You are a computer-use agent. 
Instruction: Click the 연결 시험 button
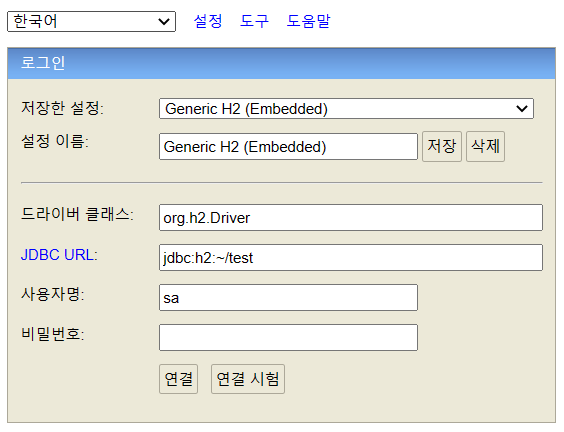point(248,379)
